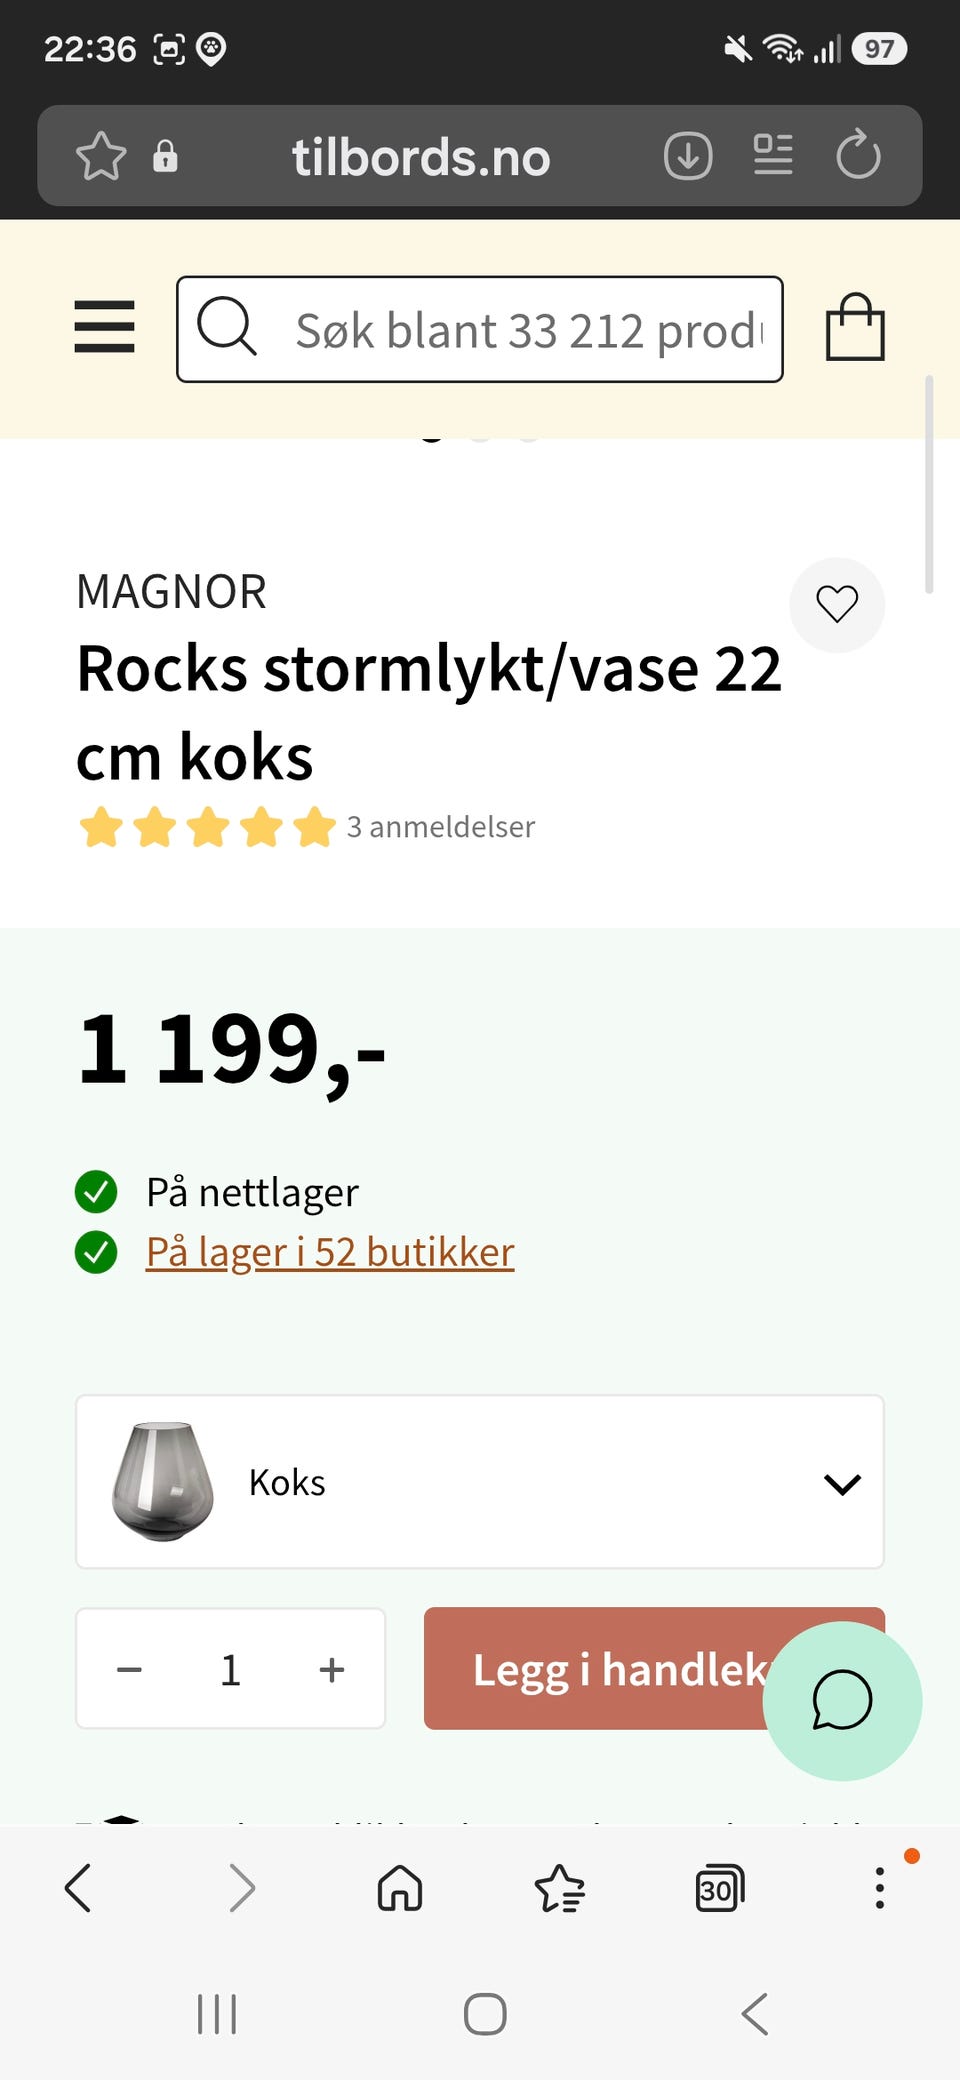The image size is (960, 2080).
Task: Toggle reader mode icon in address bar
Action: pos(773,155)
